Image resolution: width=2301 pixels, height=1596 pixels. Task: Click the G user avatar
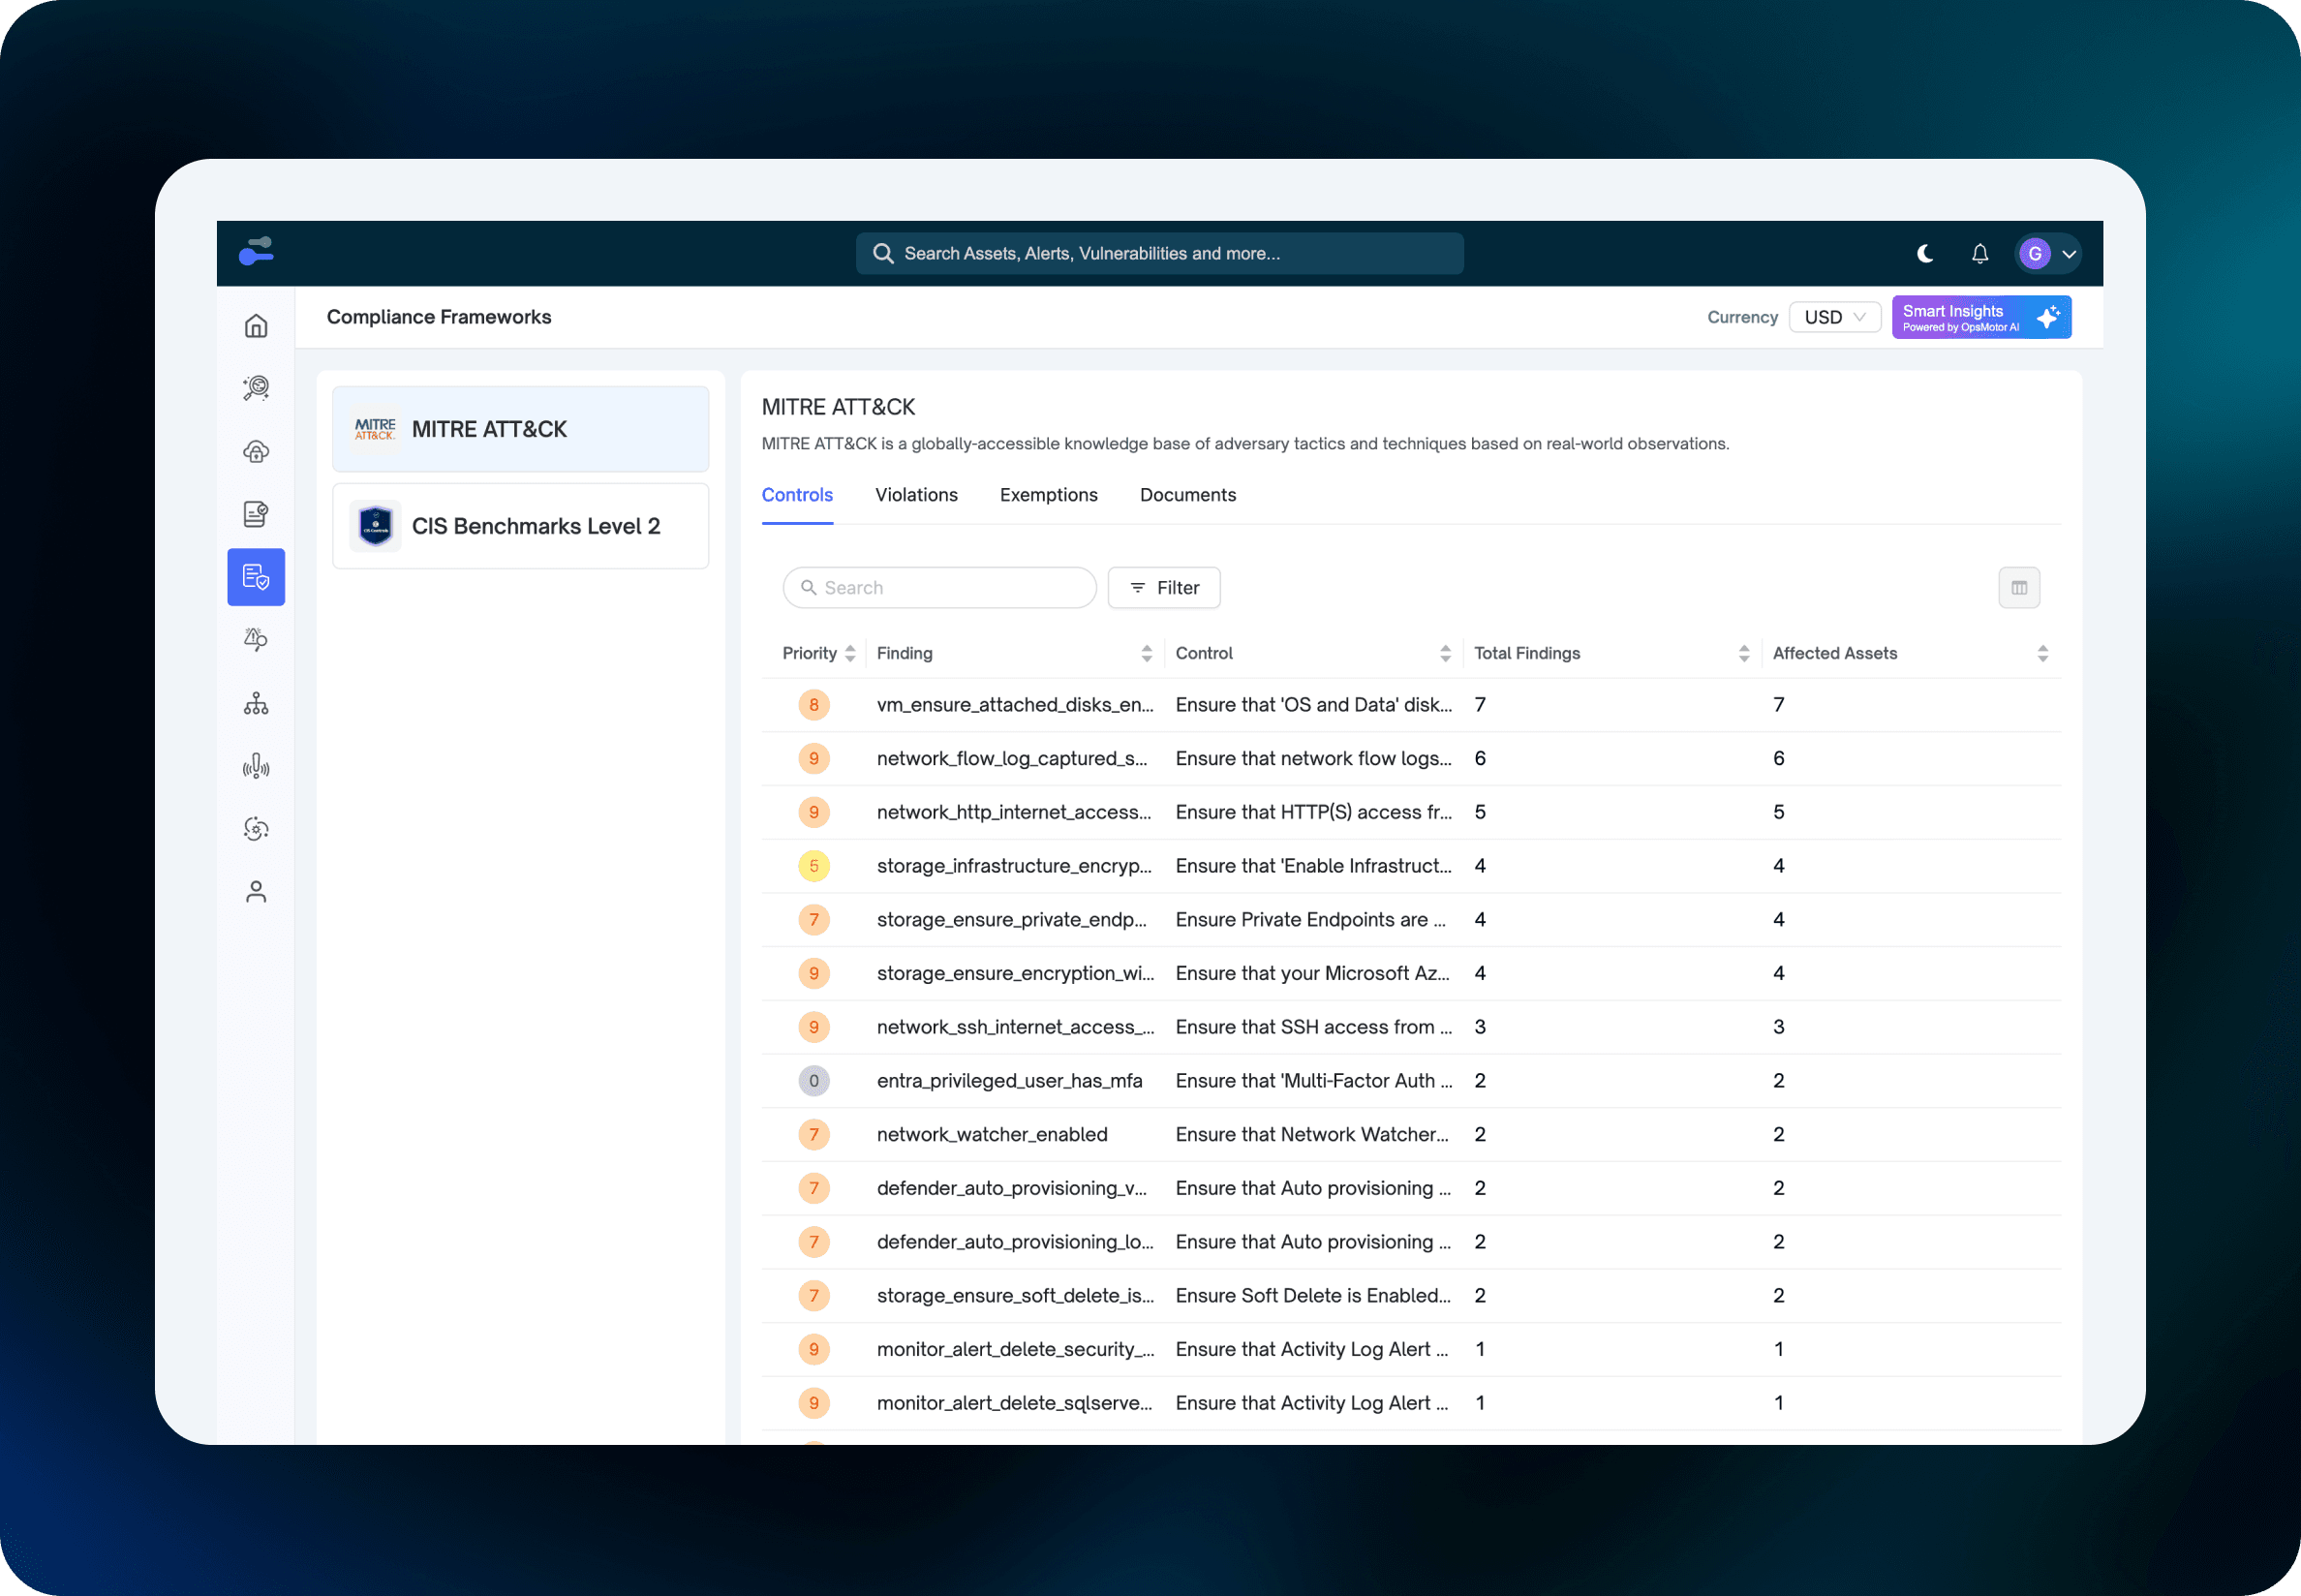point(2034,254)
